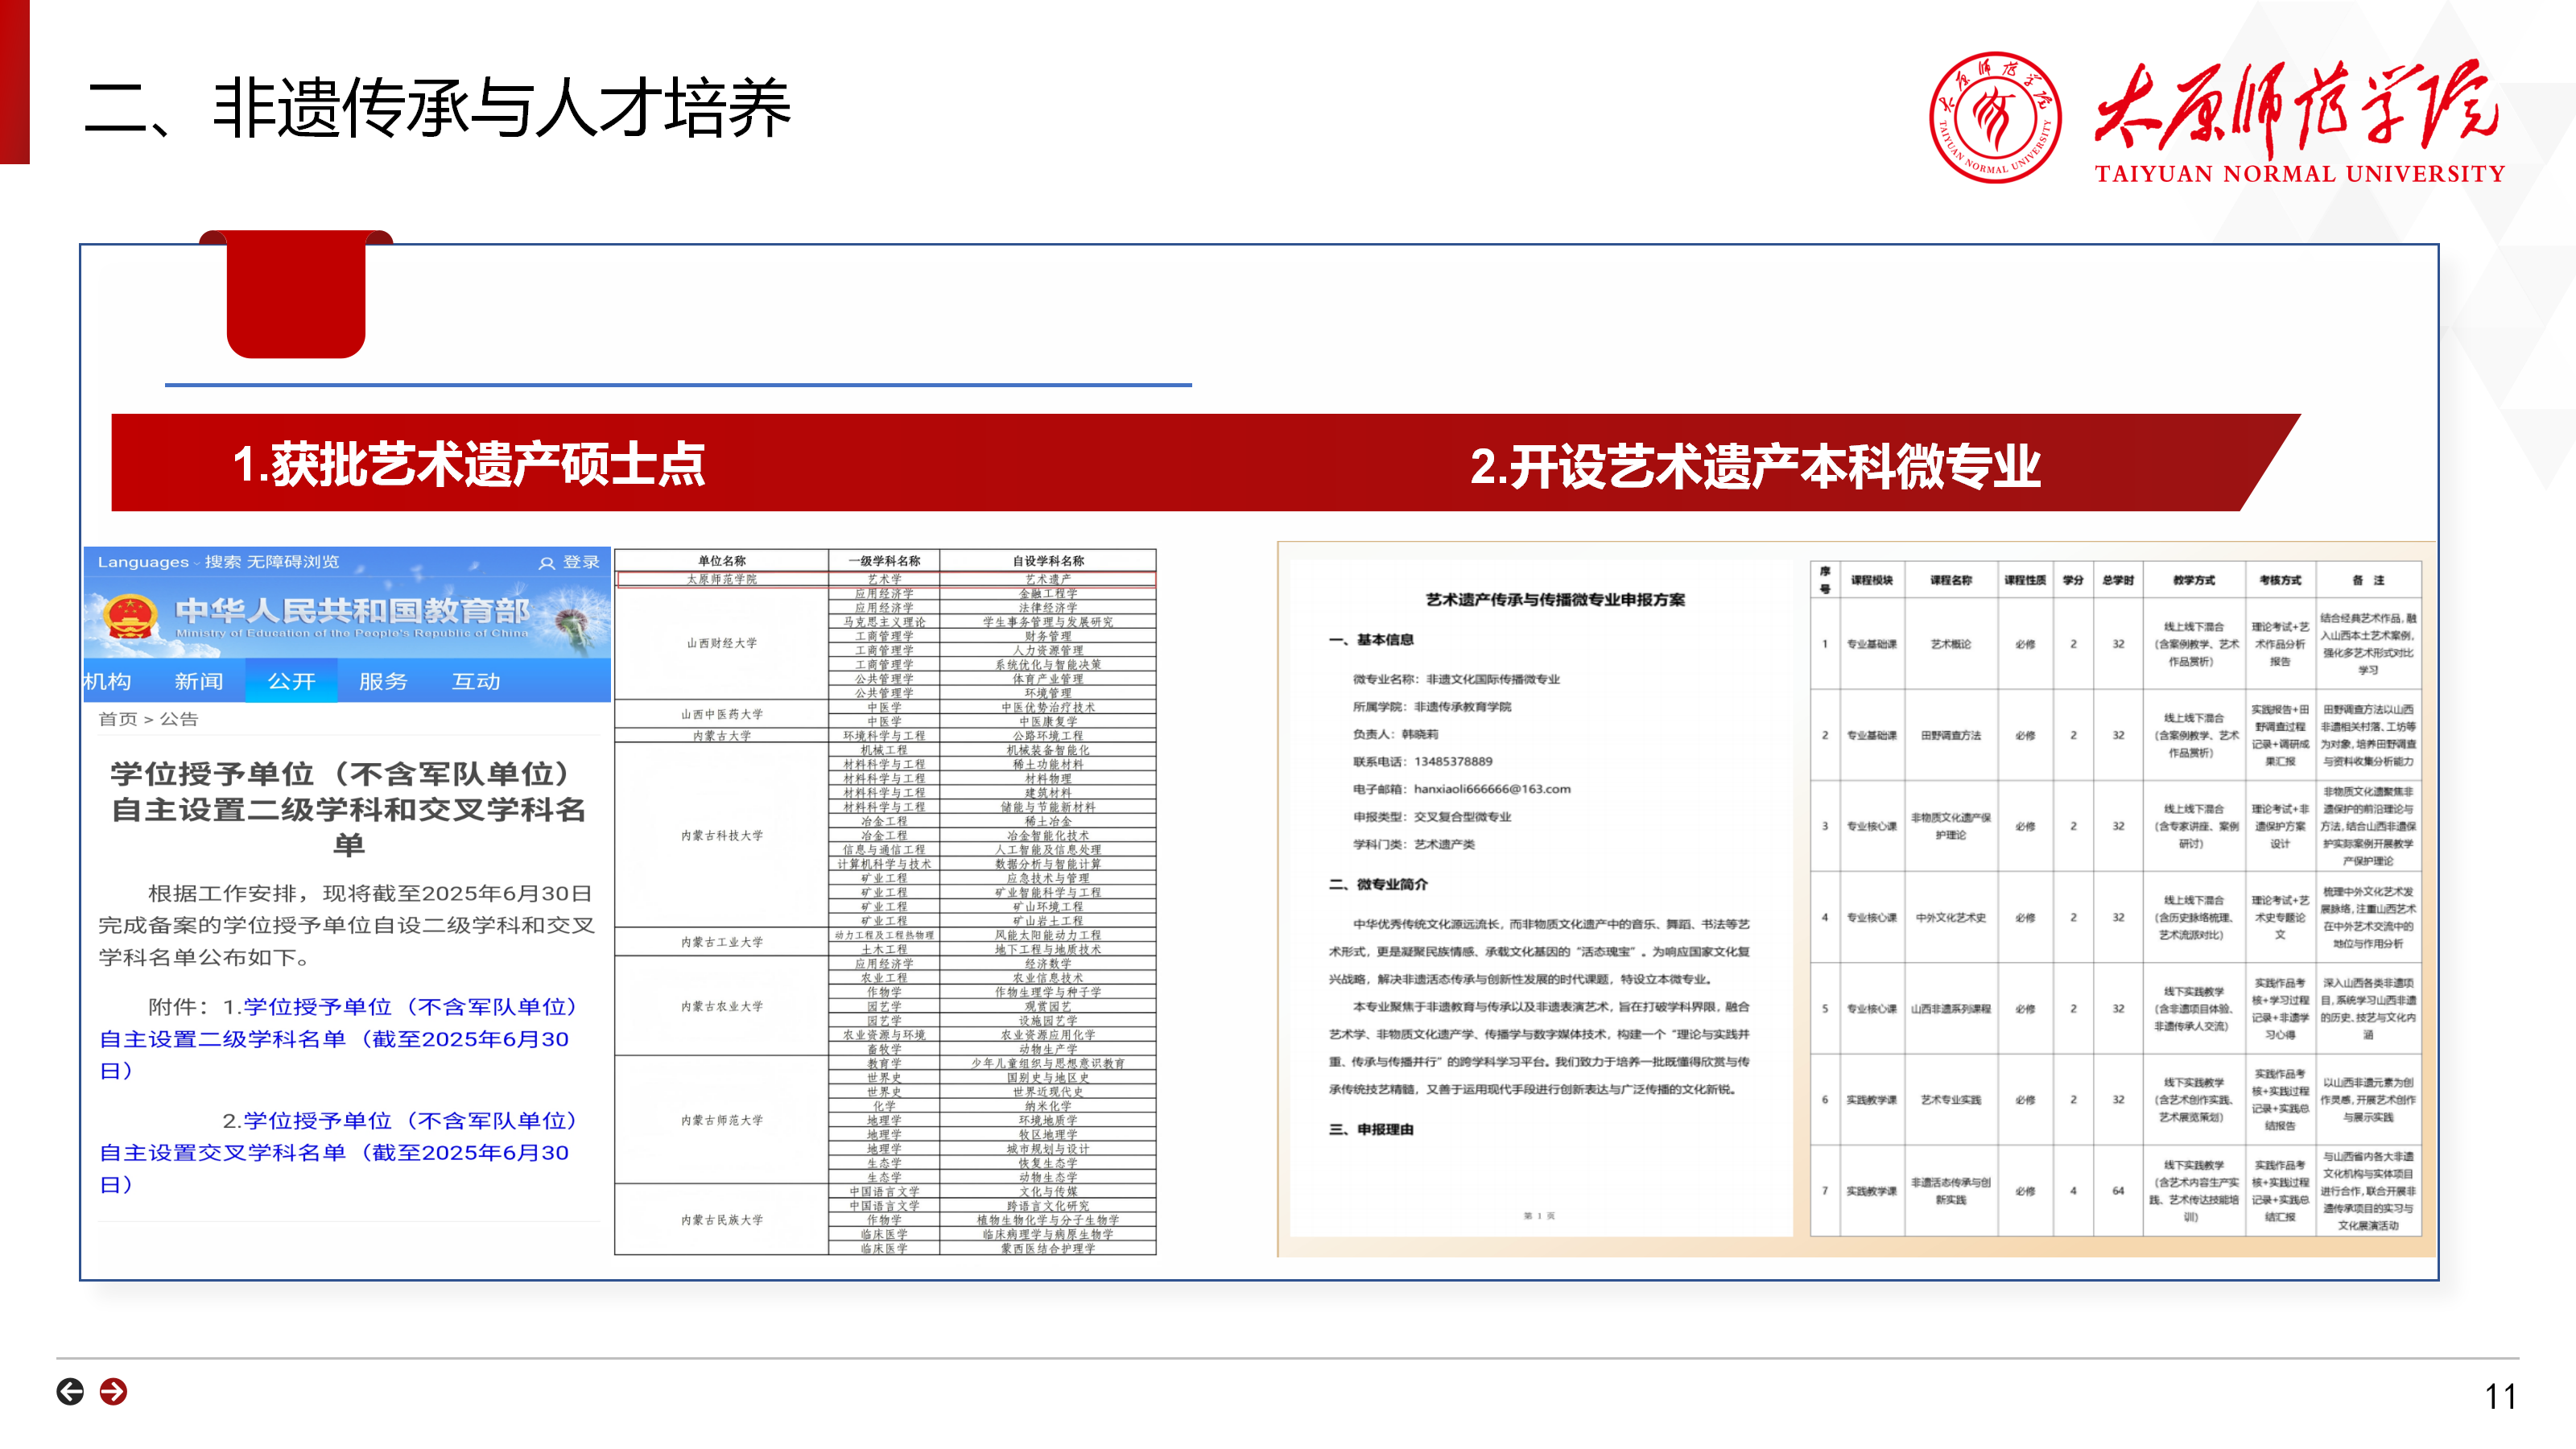Click the 搜索 link in the top bar
Screen dimensions: 2576x1449
click(224, 562)
